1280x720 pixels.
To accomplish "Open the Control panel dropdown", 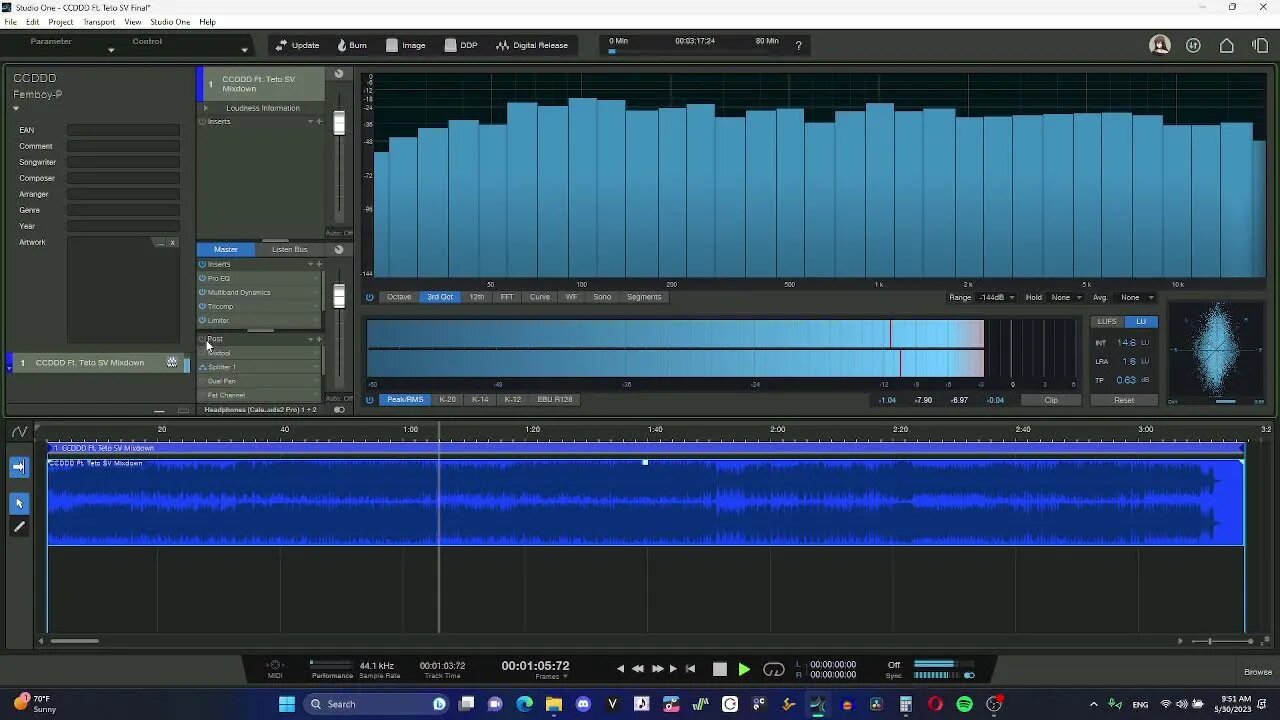I will click(x=244, y=49).
